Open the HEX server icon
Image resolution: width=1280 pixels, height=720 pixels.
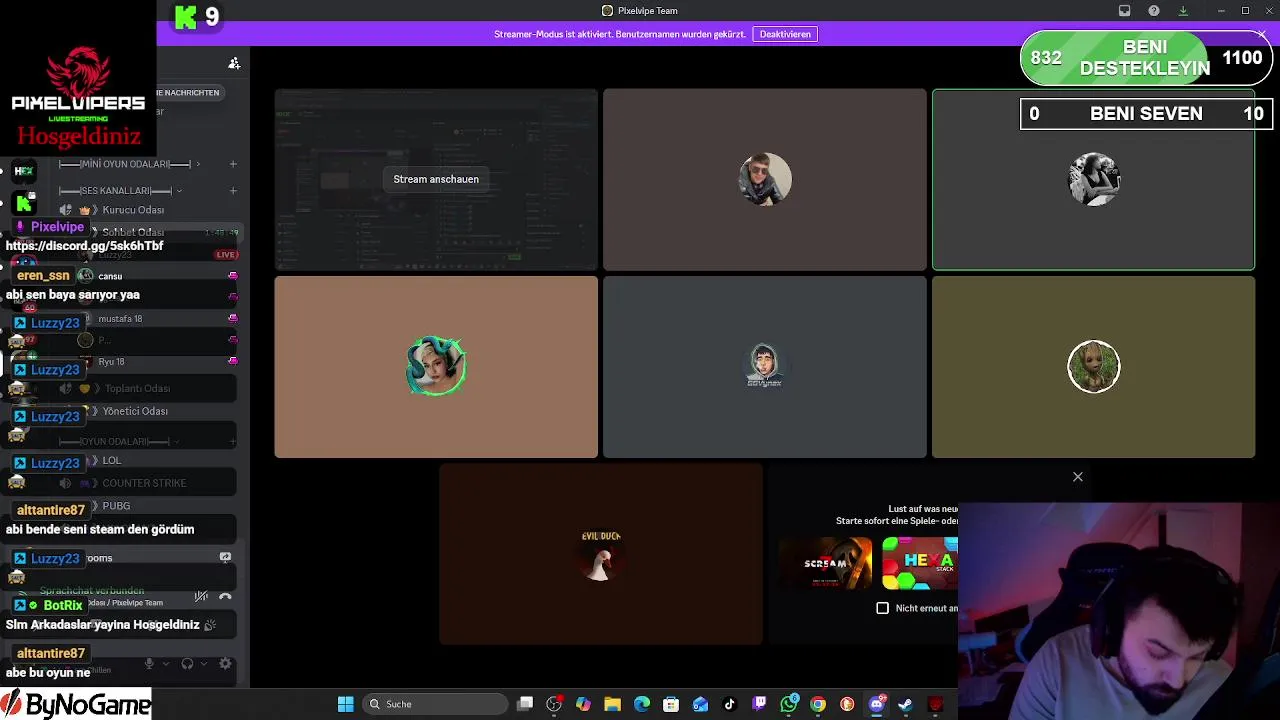click(24, 171)
